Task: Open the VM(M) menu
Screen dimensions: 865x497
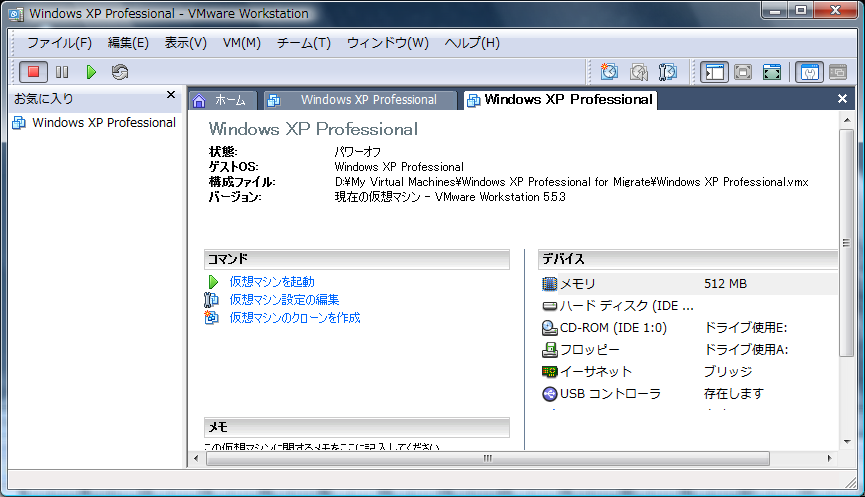Action: click(242, 42)
